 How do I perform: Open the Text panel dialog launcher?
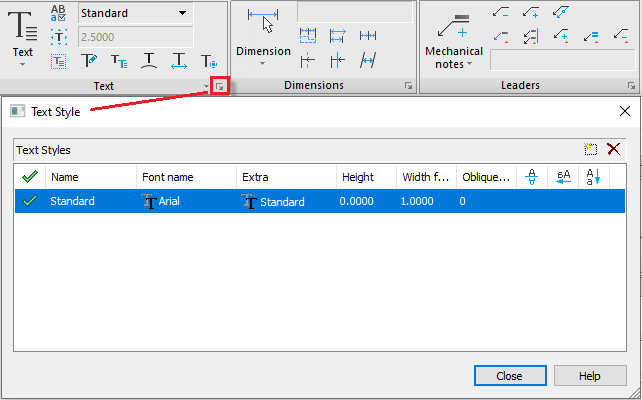pyautogui.click(x=220, y=86)
